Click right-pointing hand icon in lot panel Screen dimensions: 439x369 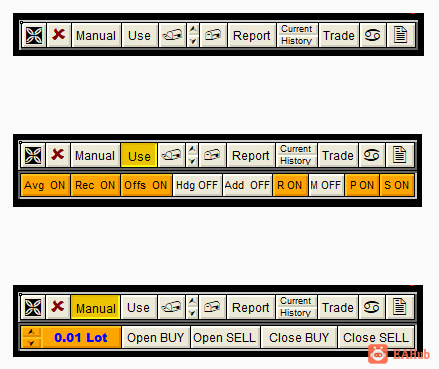point(212,307)
